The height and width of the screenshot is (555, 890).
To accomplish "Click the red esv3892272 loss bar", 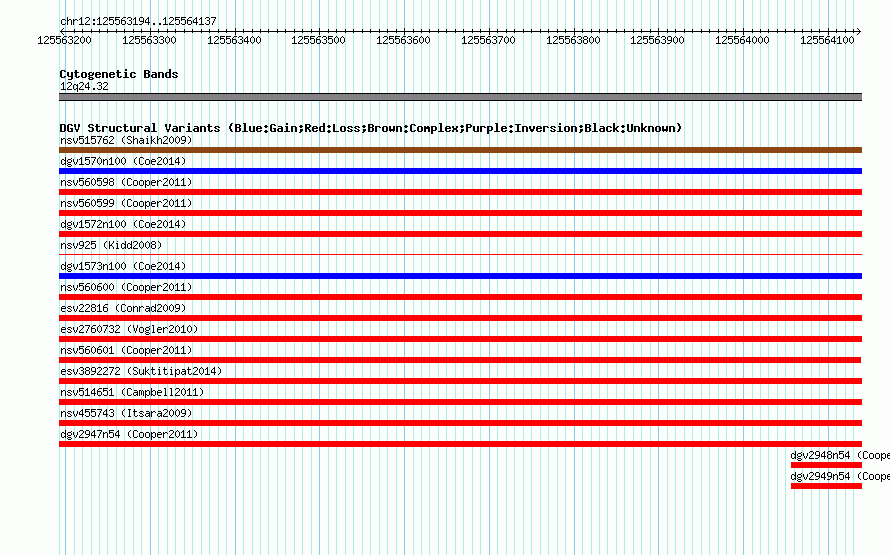I will tap(460, 381).
